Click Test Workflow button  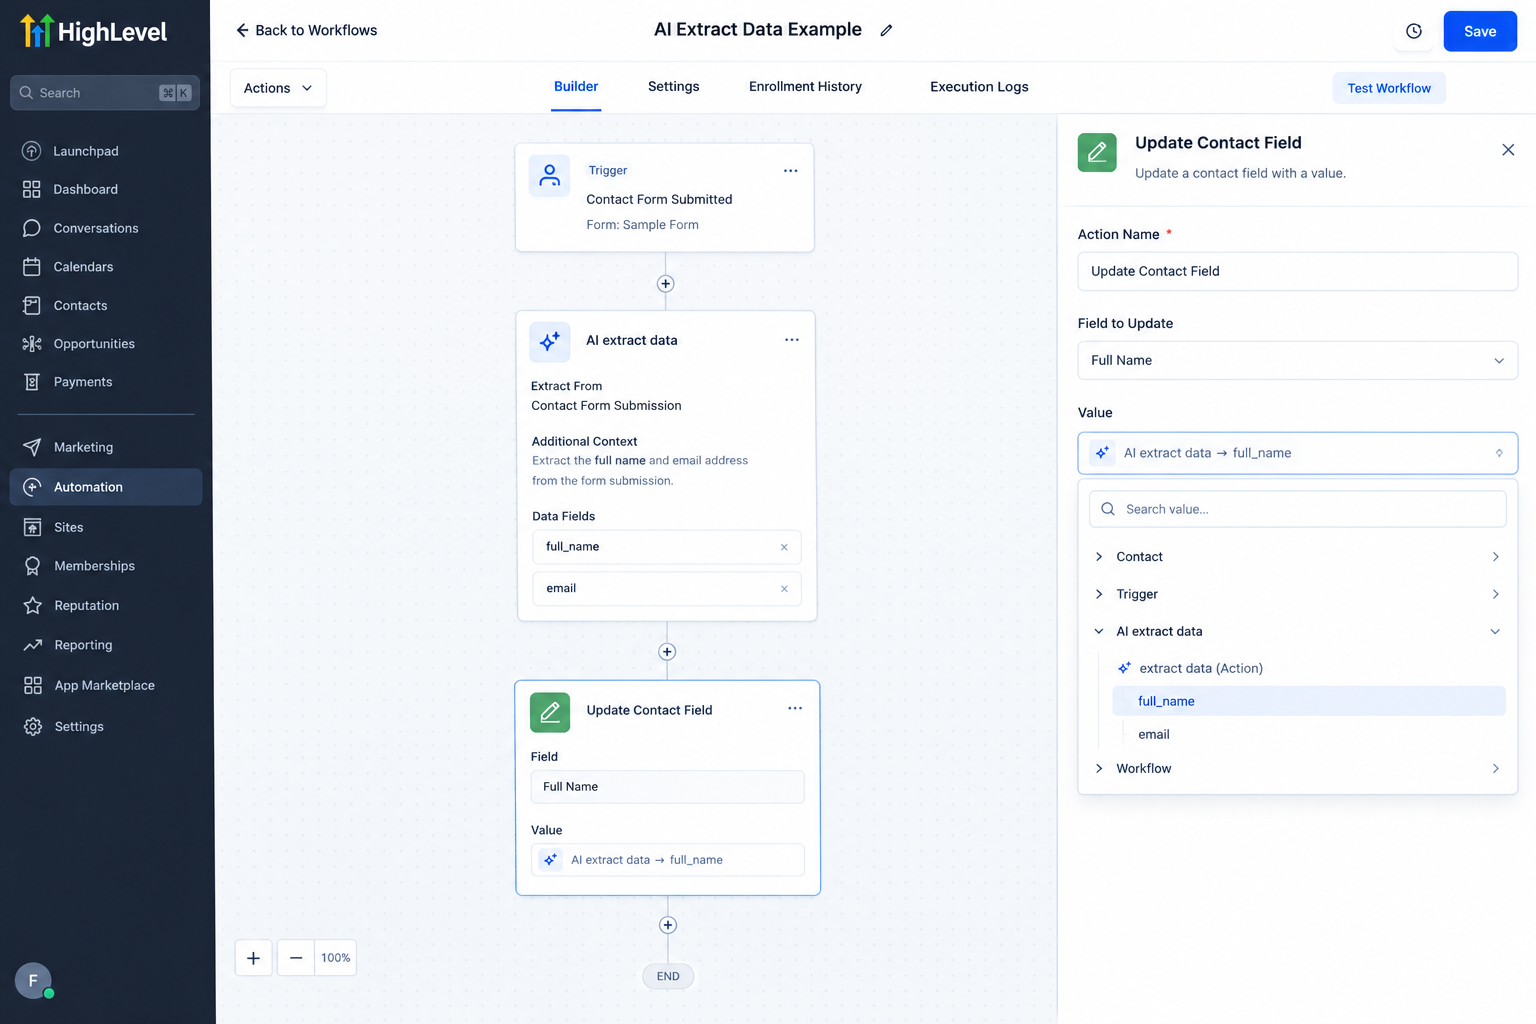click(1389, 88)
